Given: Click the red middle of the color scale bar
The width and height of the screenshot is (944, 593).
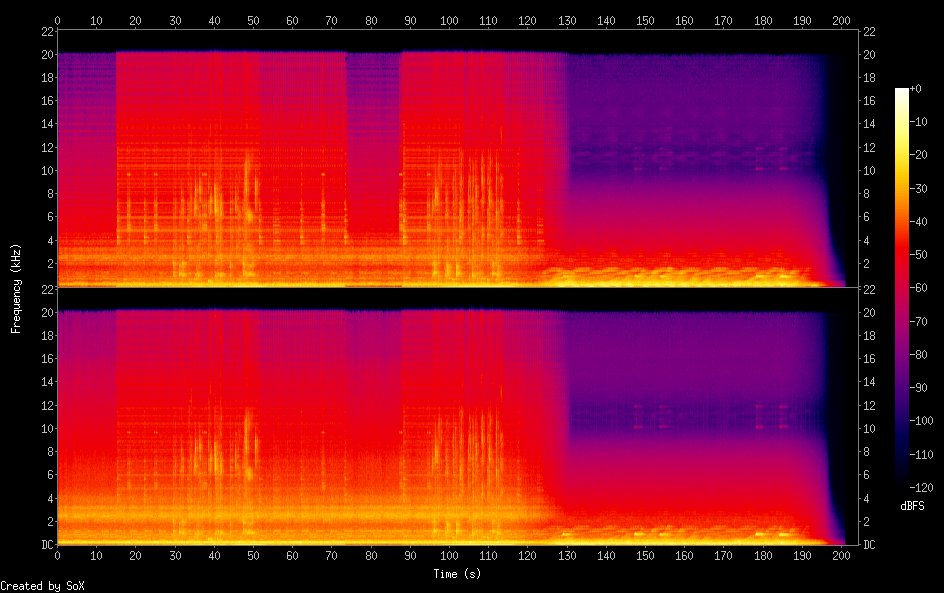Looking at the screenshot, I should click(901, 255).
